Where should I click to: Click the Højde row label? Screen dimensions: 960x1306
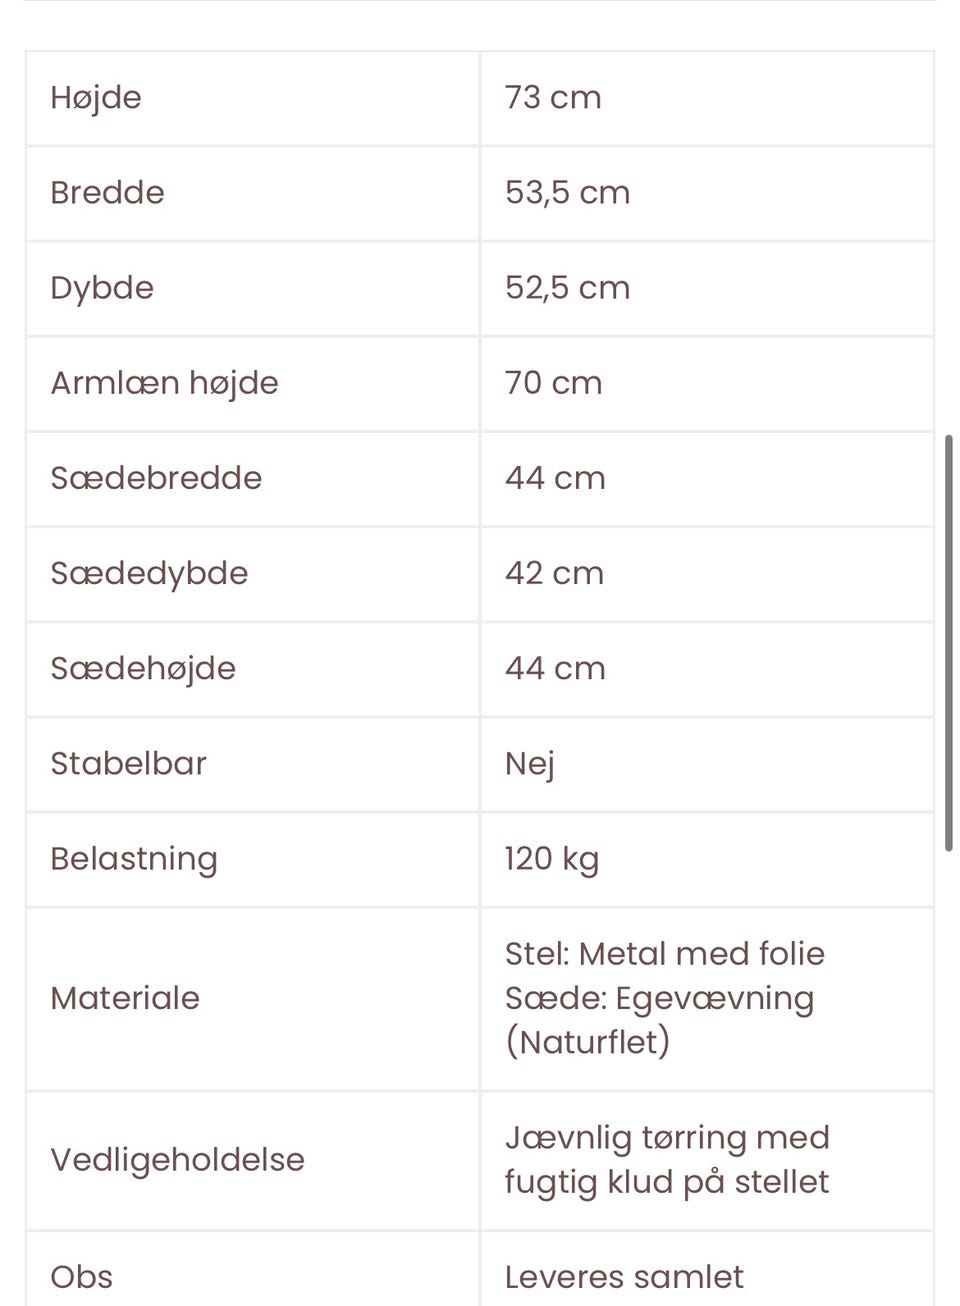pos(96,98)
